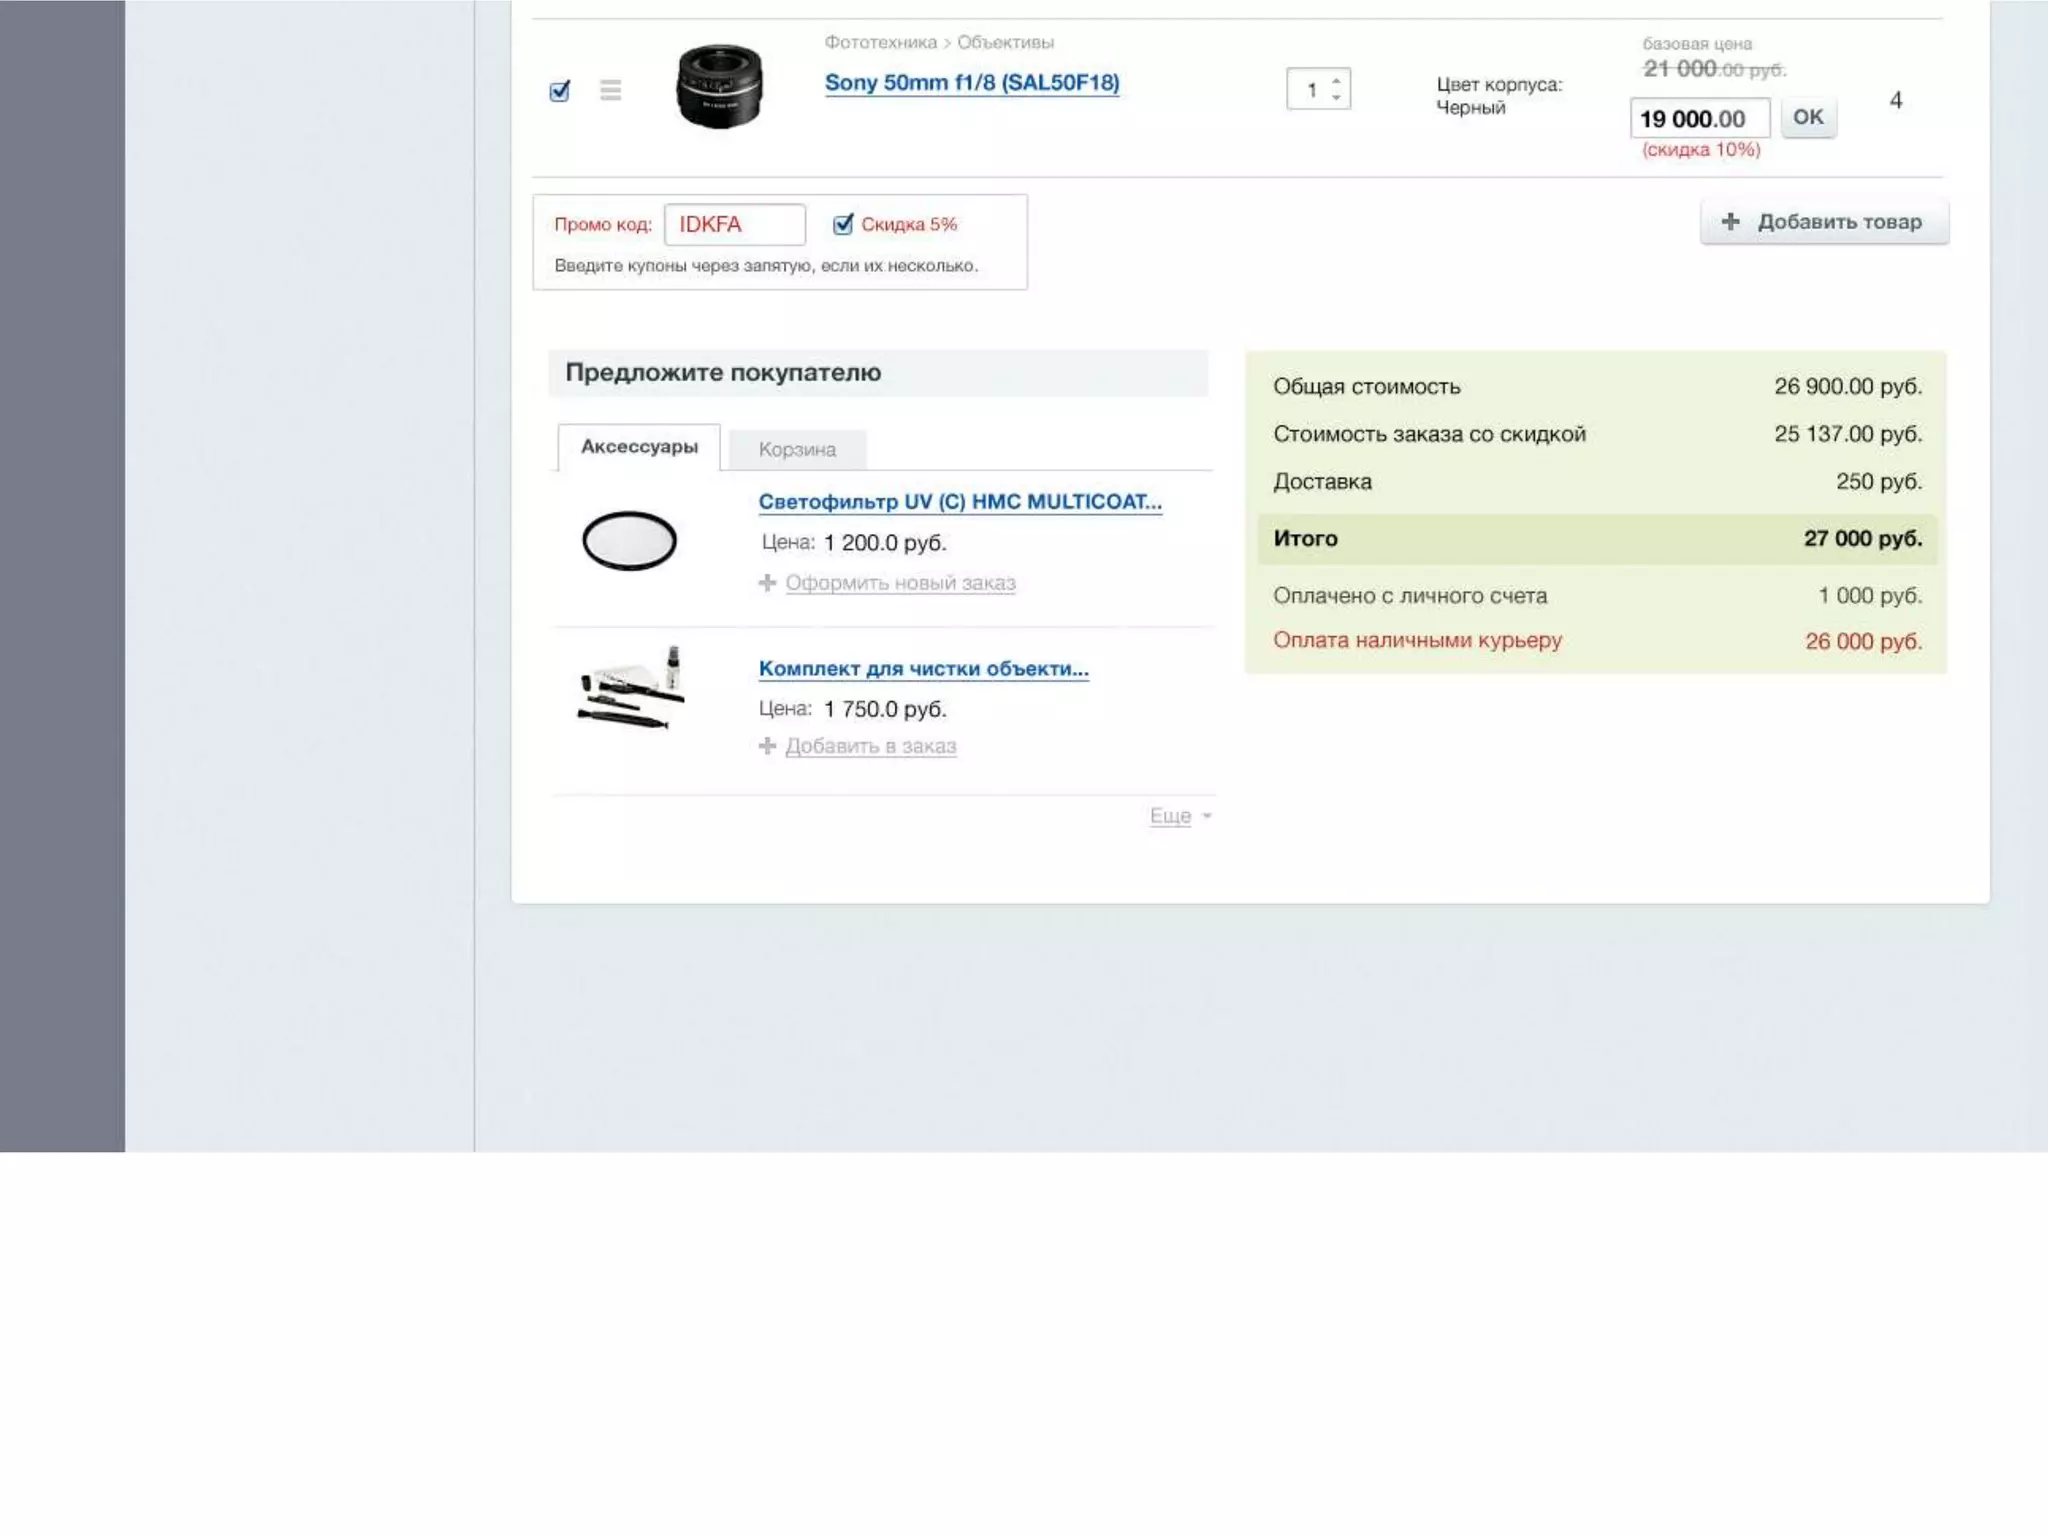
Task: Decrease quantity with the stepper down arrow
Action: tap(1336, 97)
